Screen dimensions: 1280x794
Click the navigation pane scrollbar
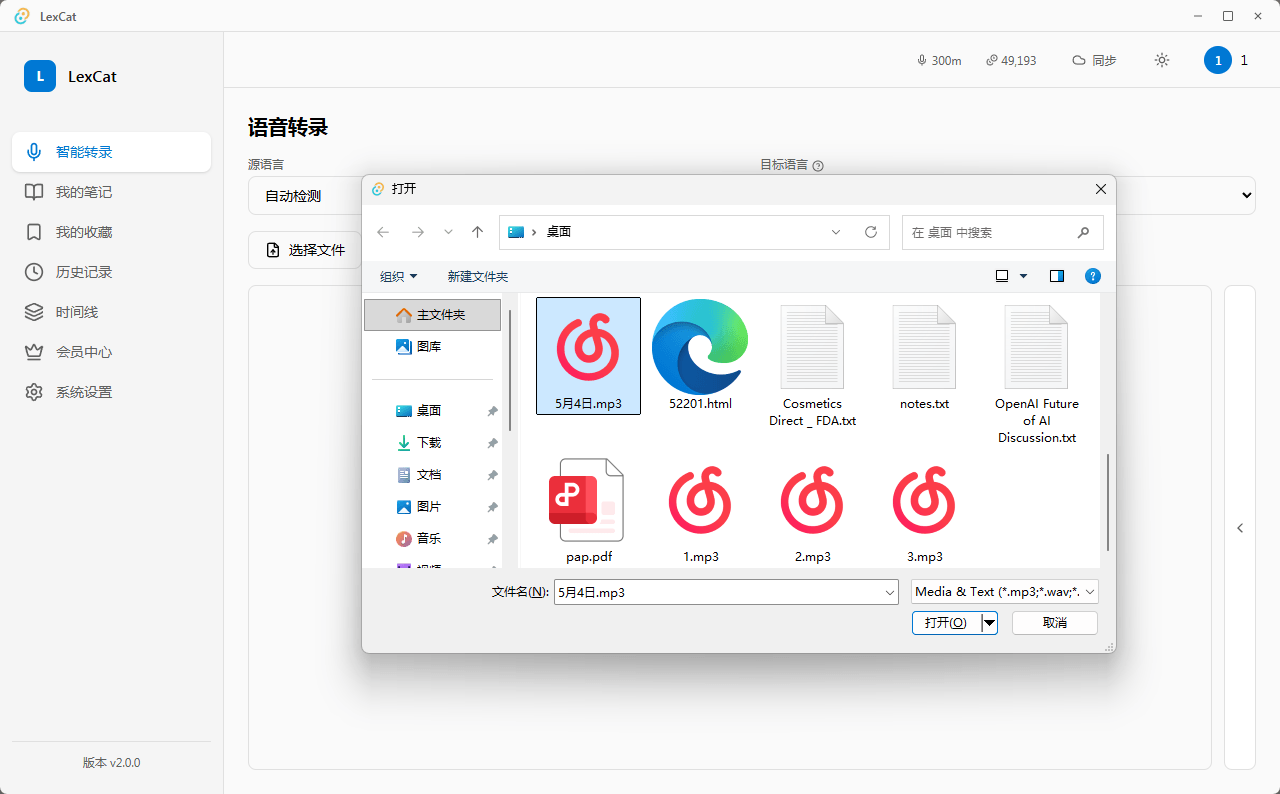coord(510,370)
